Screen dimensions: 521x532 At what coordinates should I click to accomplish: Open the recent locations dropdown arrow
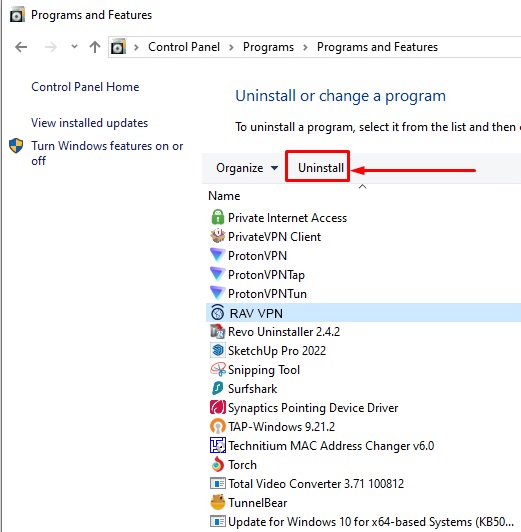tap(74, 46)
